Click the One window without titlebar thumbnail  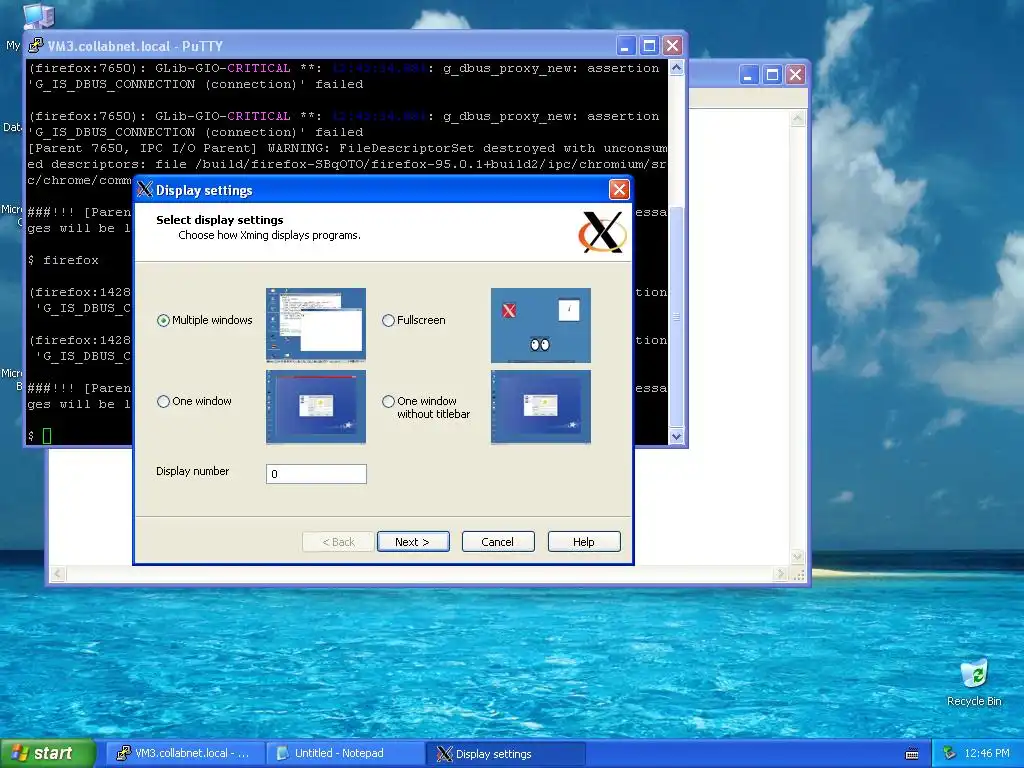pyautogui.click(x=541, y=407)
